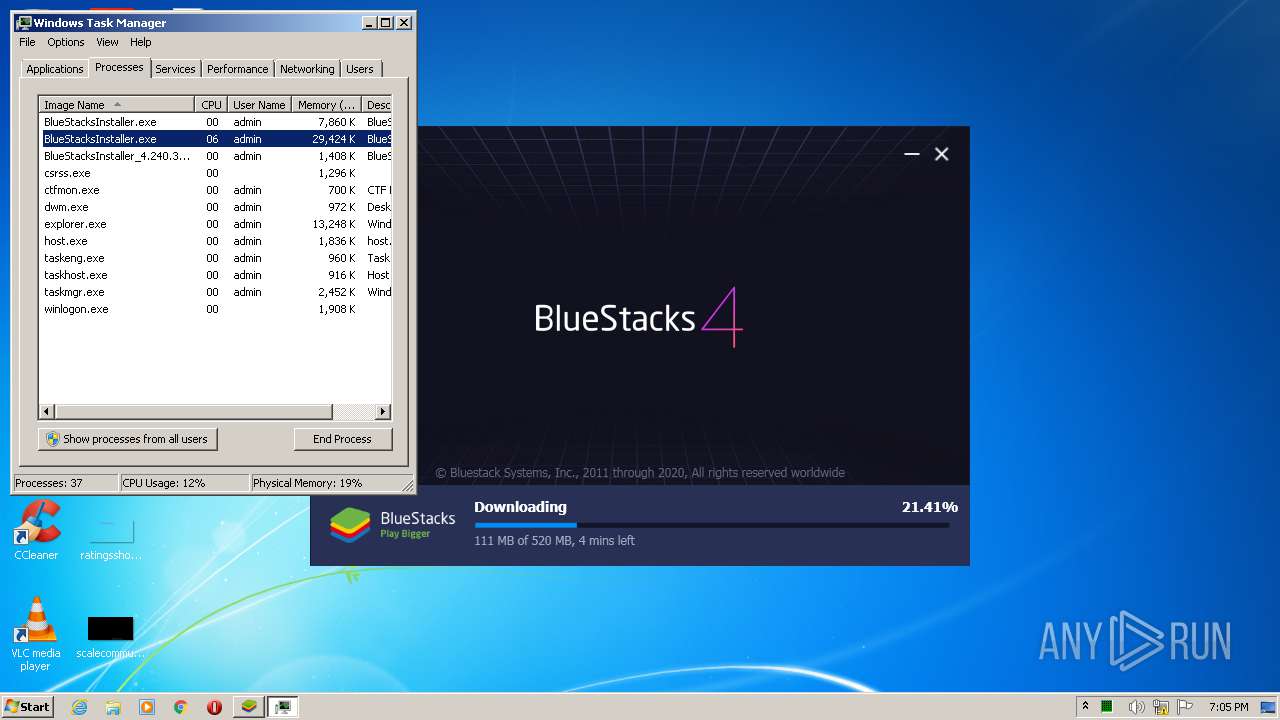Open Windows Explorer folder icon in taskbar
The height and width of the screenshot is (720, 1280).
pos(113,707)
